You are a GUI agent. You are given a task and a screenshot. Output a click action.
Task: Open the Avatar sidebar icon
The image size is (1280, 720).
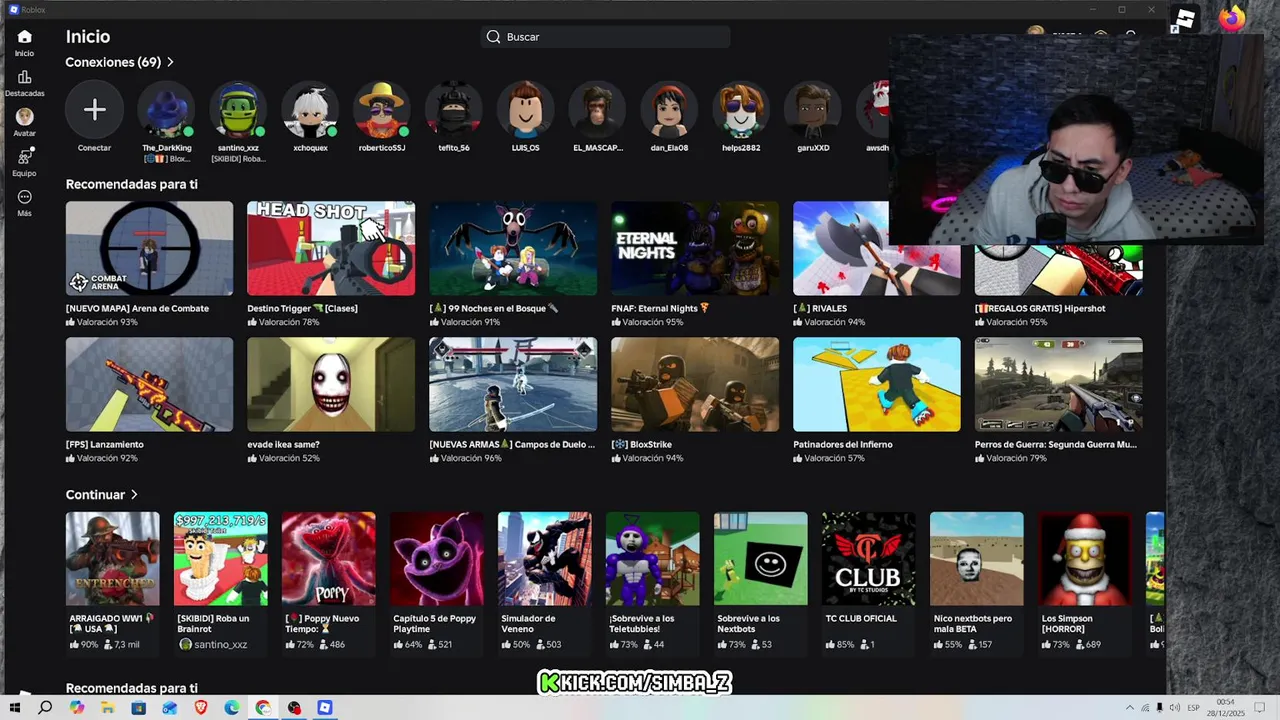point(24,117)
